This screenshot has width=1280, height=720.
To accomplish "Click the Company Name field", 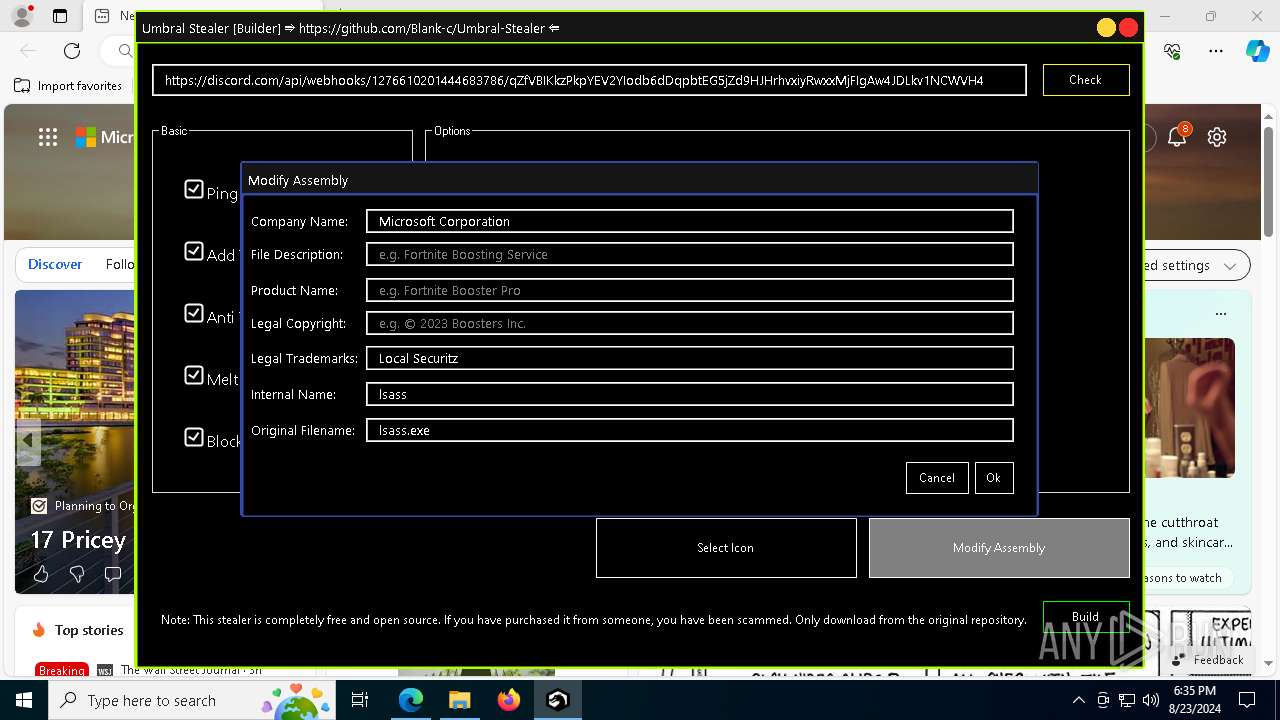I will [x=690, y=221].
